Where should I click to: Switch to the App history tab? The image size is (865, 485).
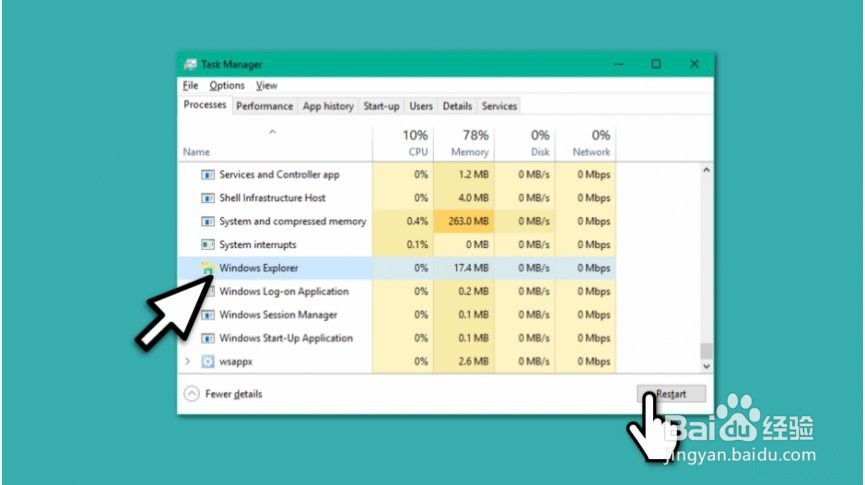click(328, 106)
